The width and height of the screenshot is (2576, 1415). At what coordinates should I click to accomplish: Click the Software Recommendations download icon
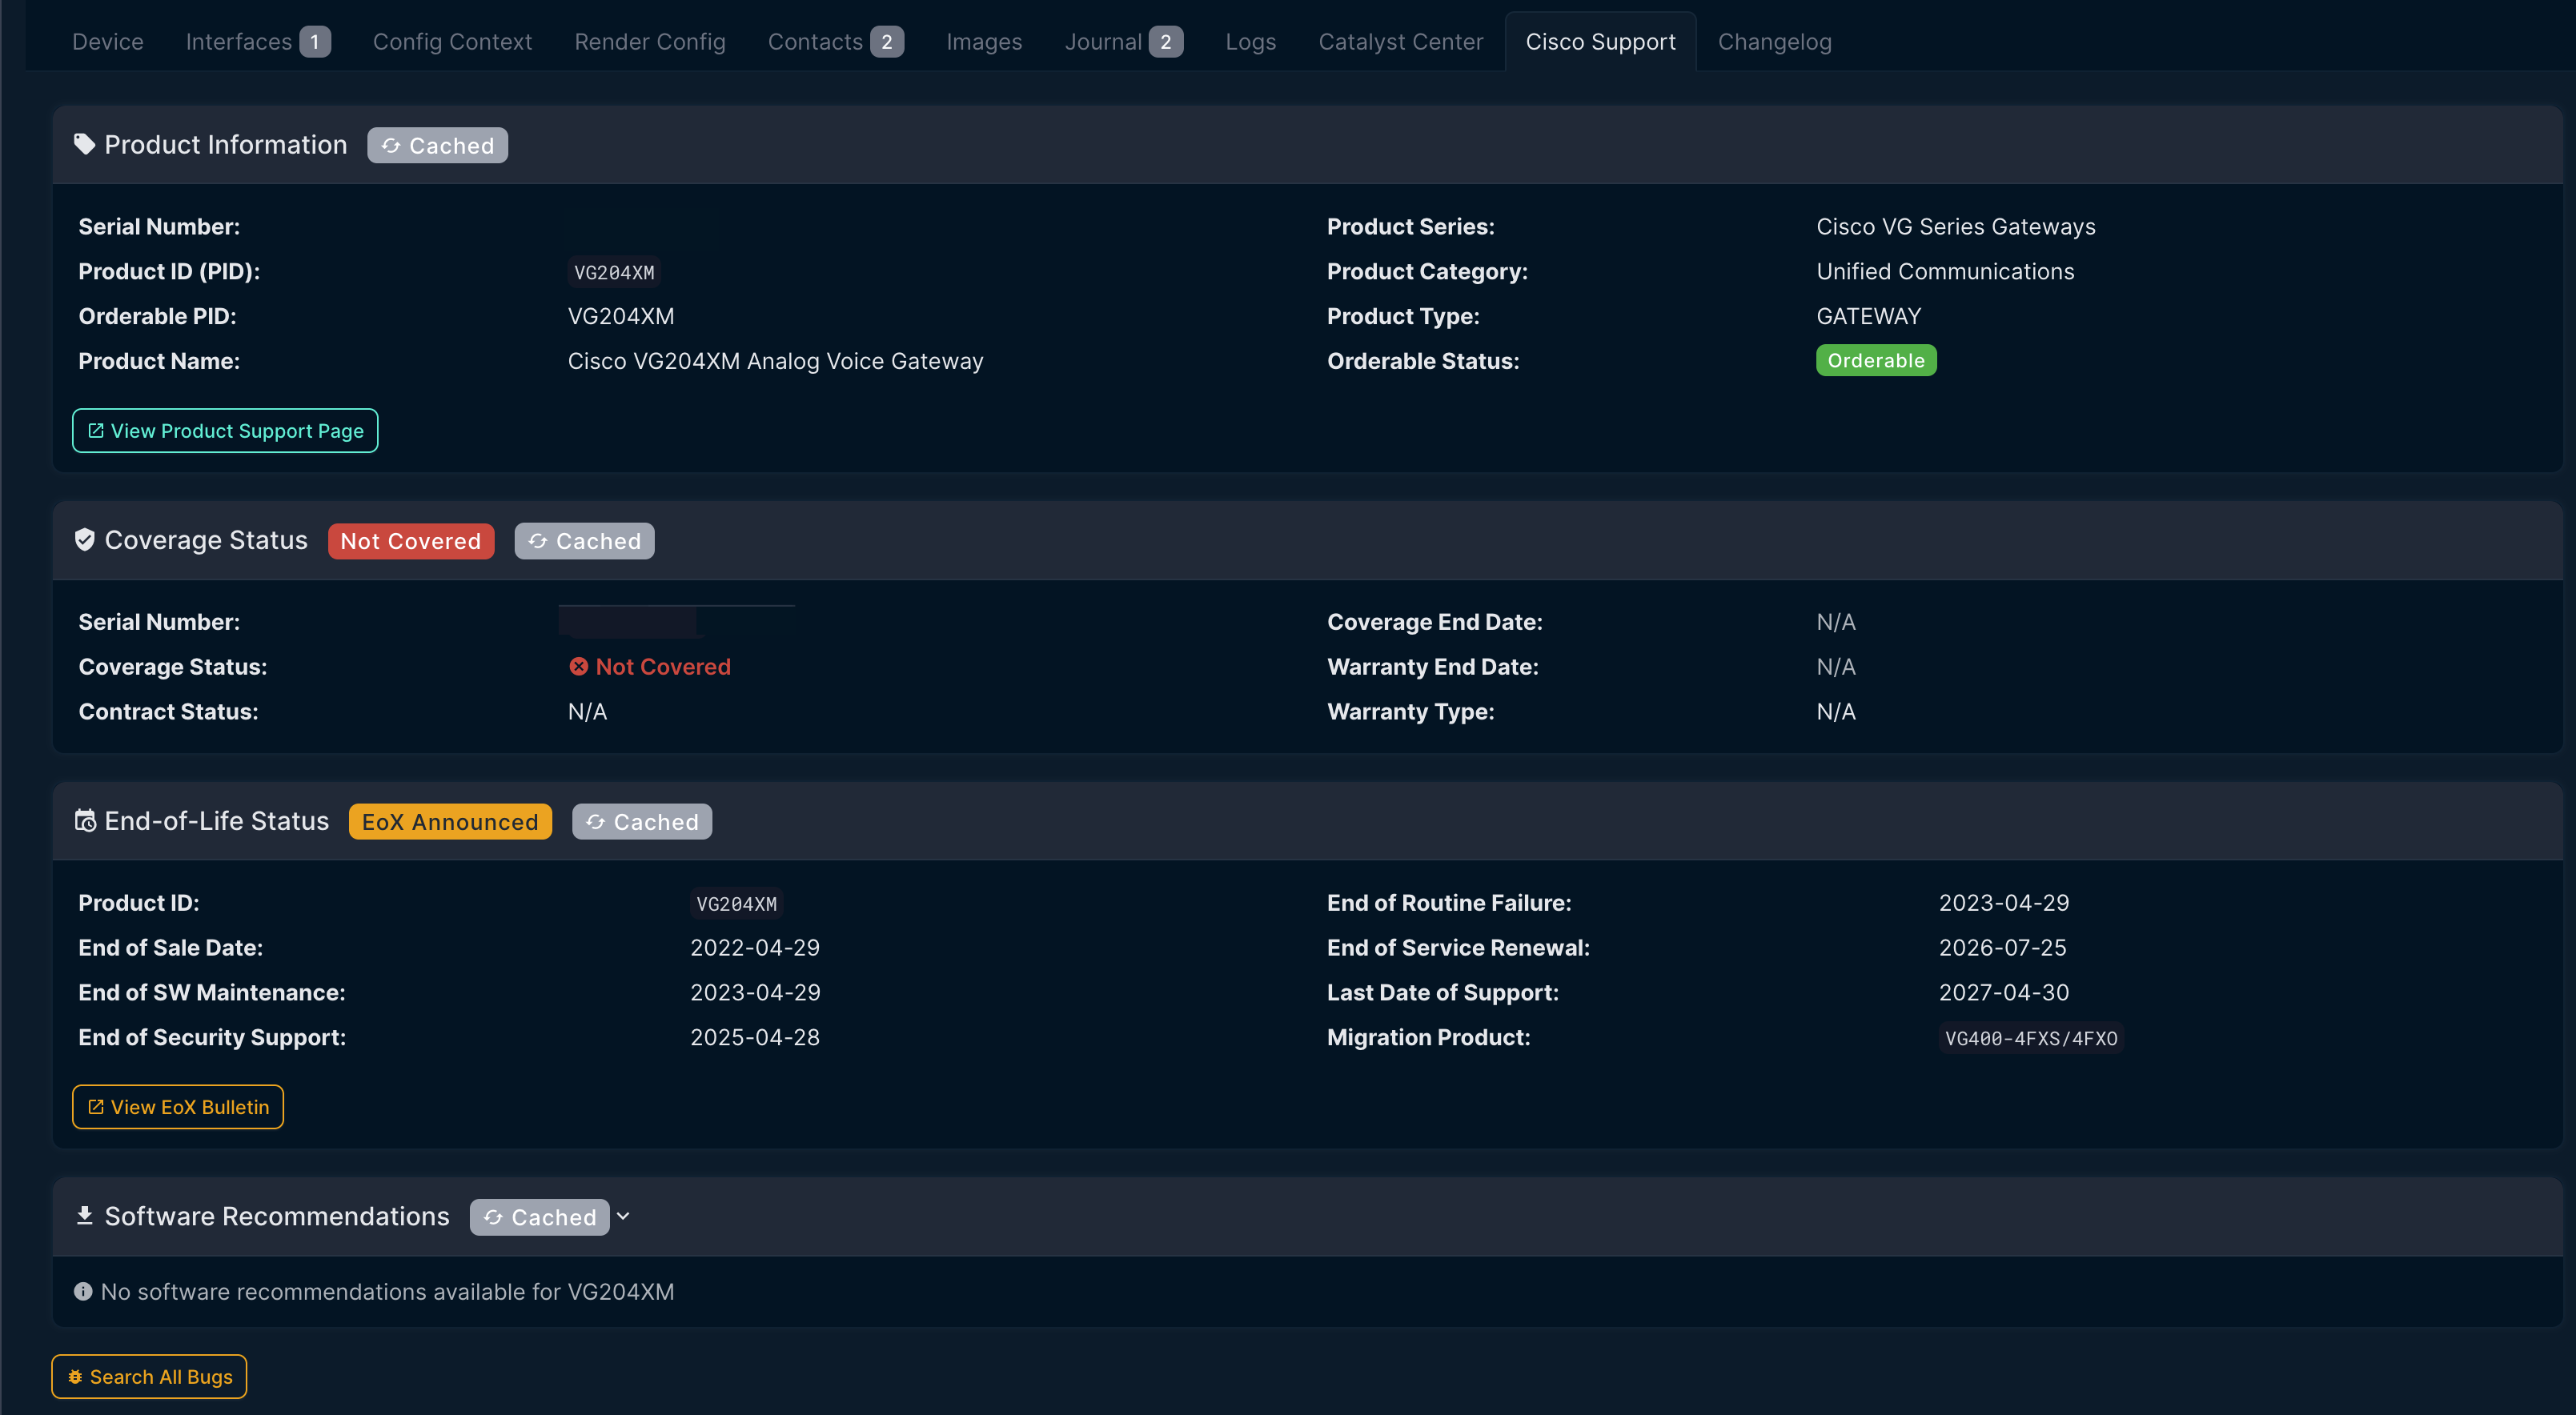[x=85, y=1215]
